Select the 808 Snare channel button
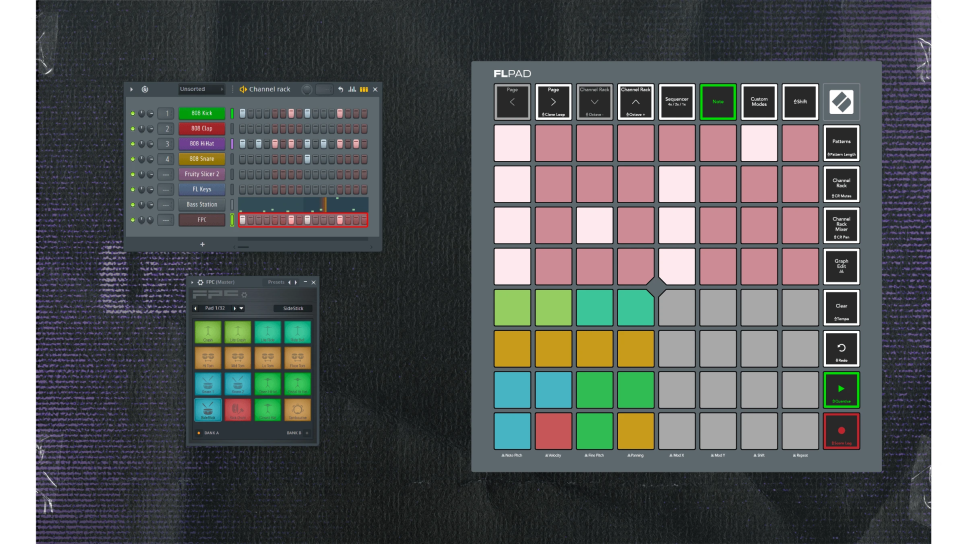Viewport: 966px width, 544px height. click(202, 159)
